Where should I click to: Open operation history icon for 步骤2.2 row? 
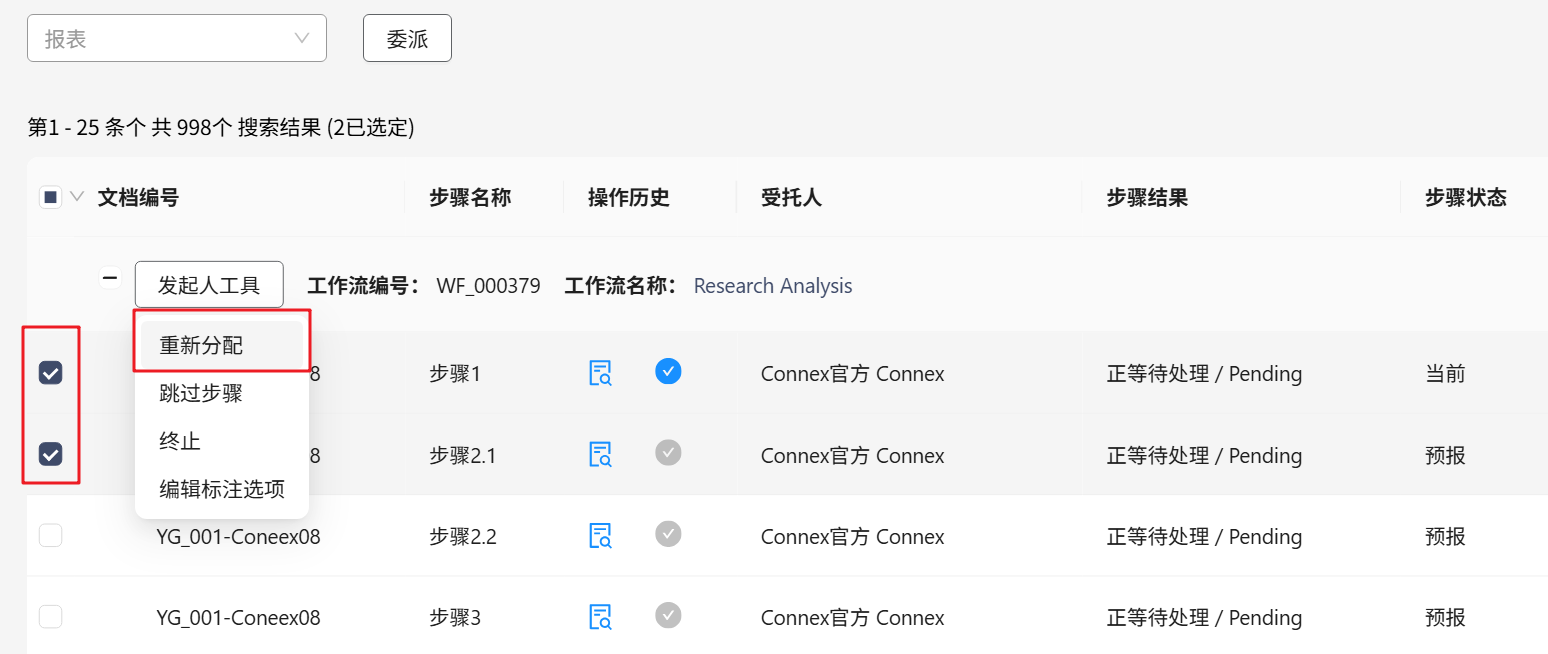point(600,536)
